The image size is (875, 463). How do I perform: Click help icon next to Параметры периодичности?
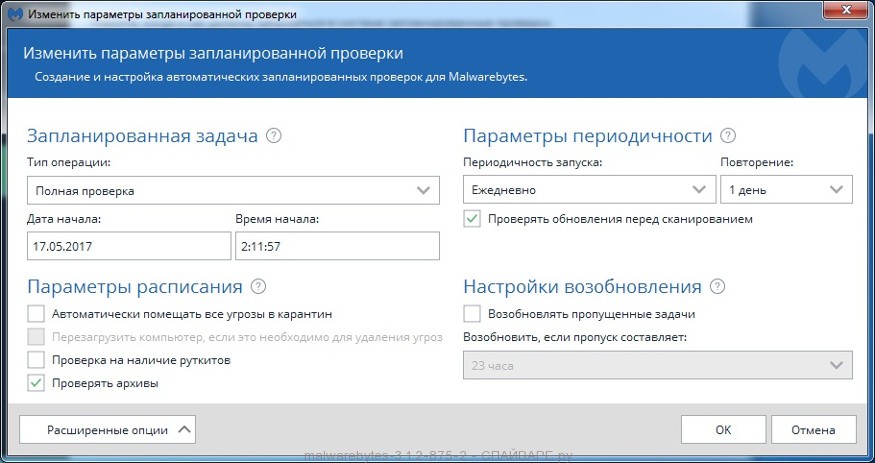pos(728,136)
